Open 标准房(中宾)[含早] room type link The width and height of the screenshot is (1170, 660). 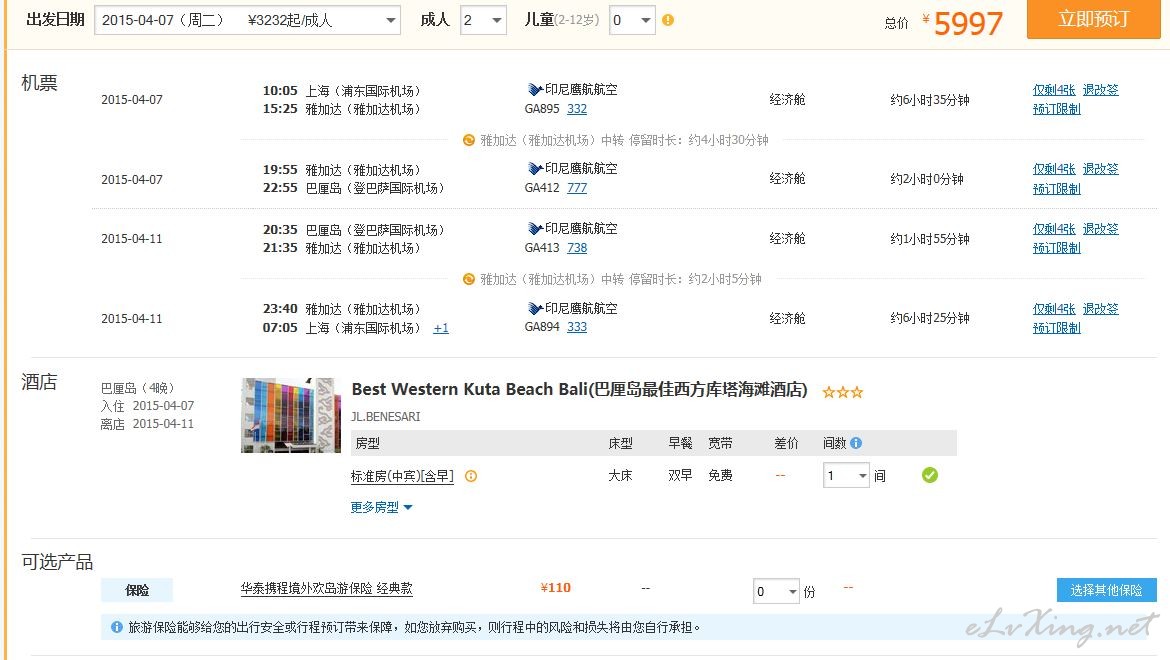coord(402,476)
